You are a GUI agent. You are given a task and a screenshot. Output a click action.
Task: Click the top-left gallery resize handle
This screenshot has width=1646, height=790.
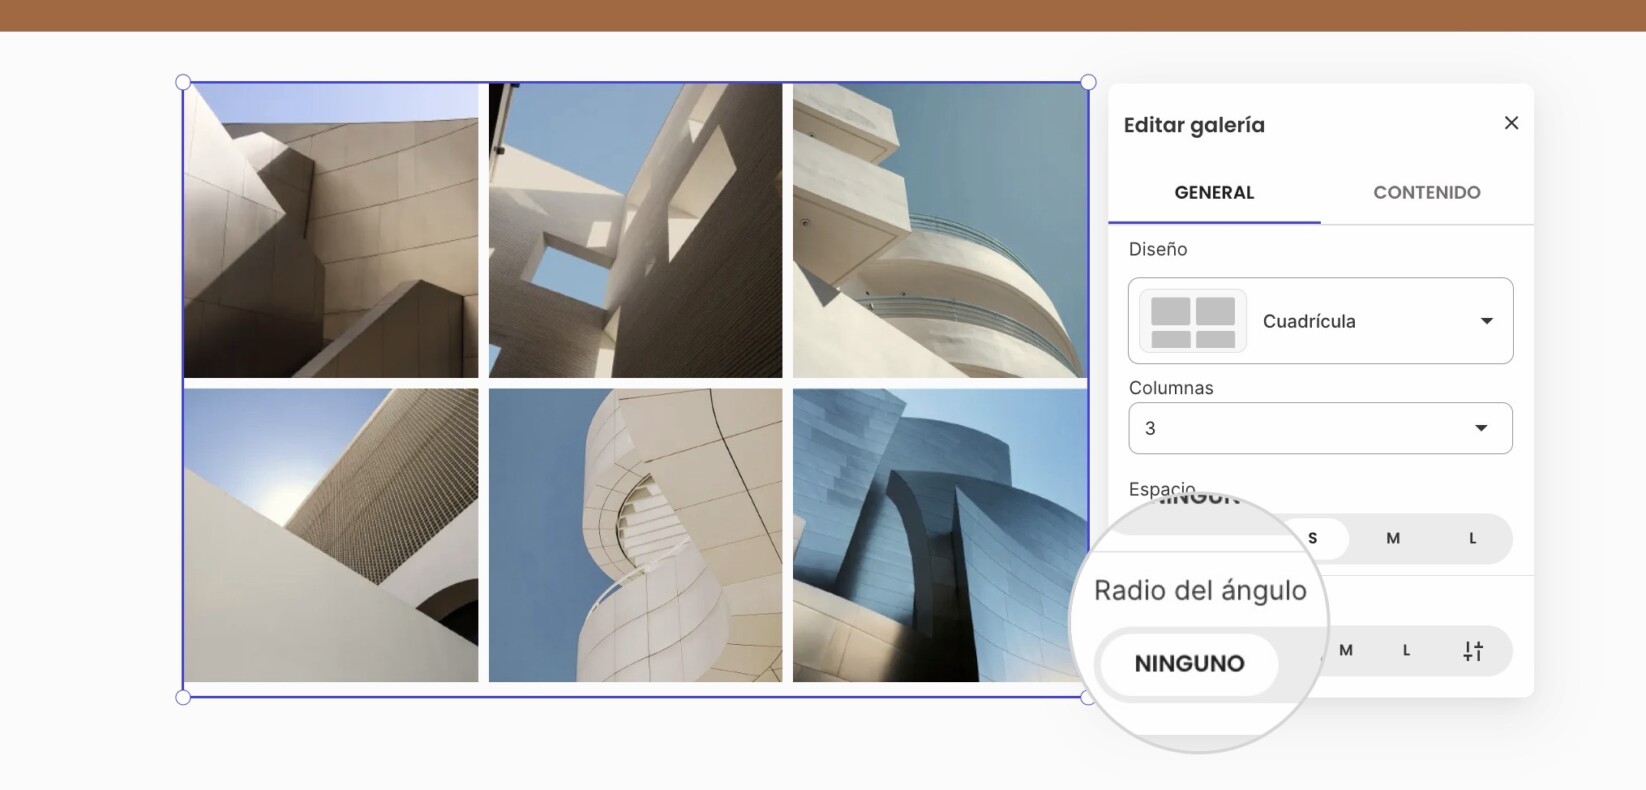[183, 82]
